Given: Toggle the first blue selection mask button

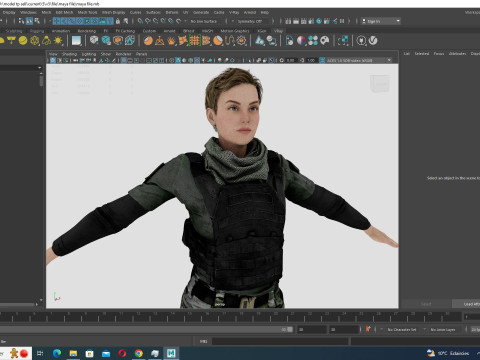Looking at the screenshot, I should 56,21.
